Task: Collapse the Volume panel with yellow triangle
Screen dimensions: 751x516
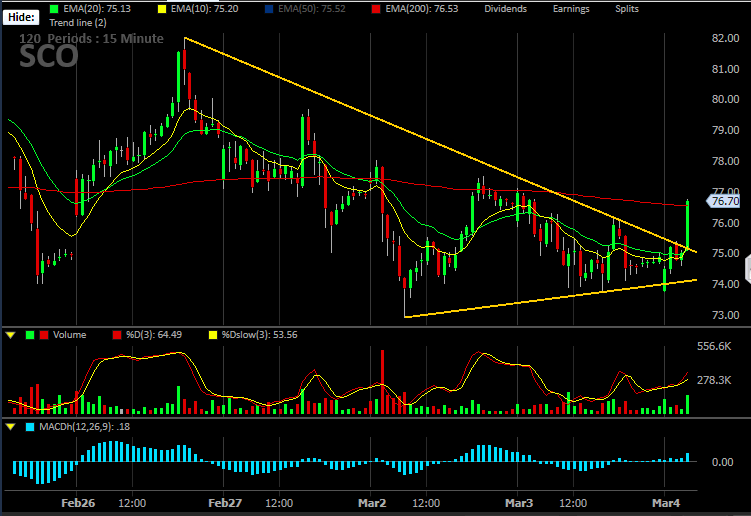Action: coord(11,335)
